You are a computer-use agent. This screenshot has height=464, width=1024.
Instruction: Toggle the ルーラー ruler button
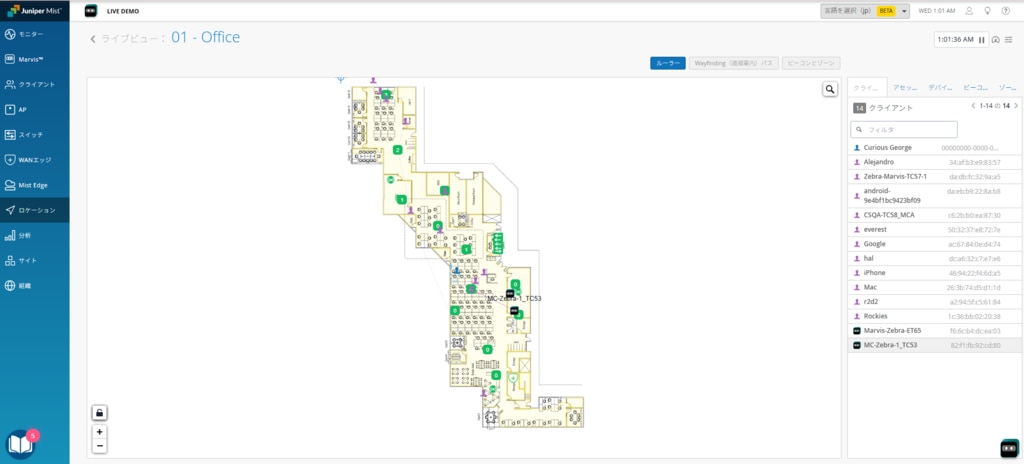coord(667,63)
